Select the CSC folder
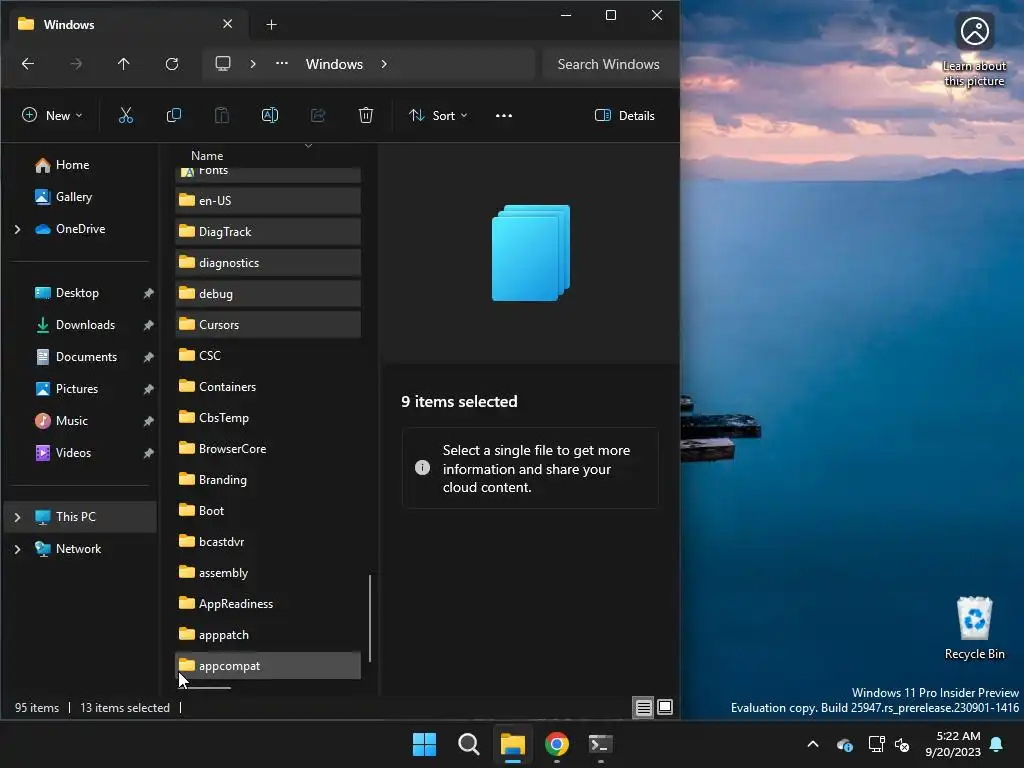The height and width of the screenshot is (768, 1024). [x=268, y=355]
